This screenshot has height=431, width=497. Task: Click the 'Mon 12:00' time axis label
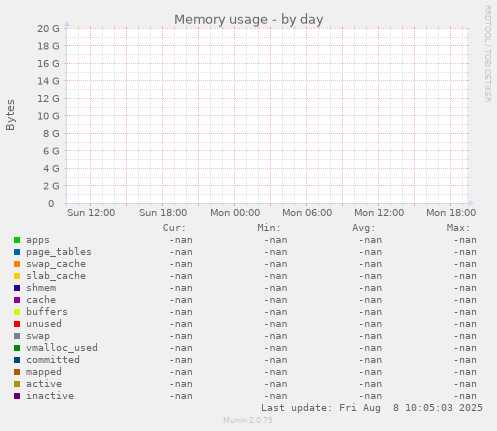379,213
